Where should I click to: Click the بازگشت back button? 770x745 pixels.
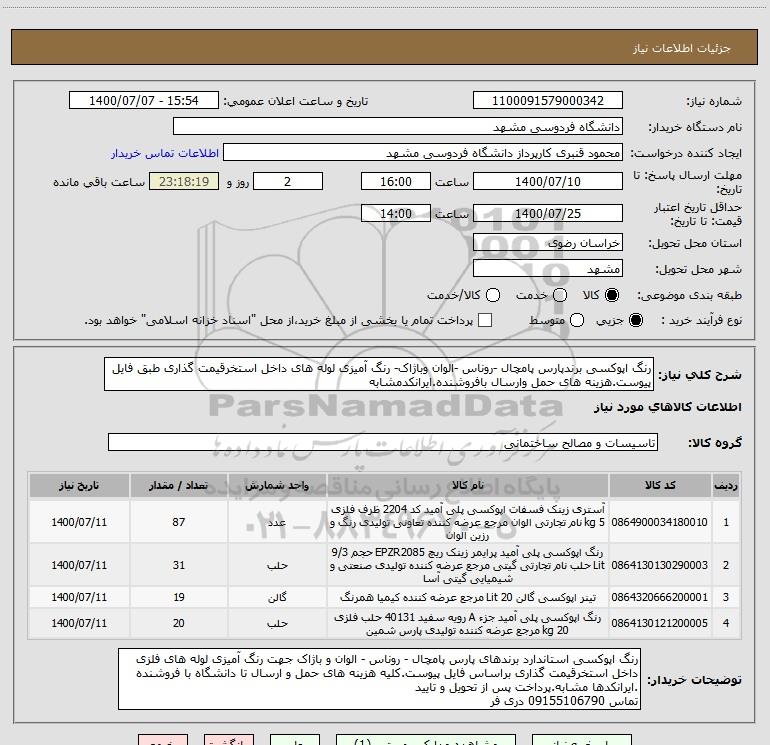pyautogui.click(x=229, y=740)
